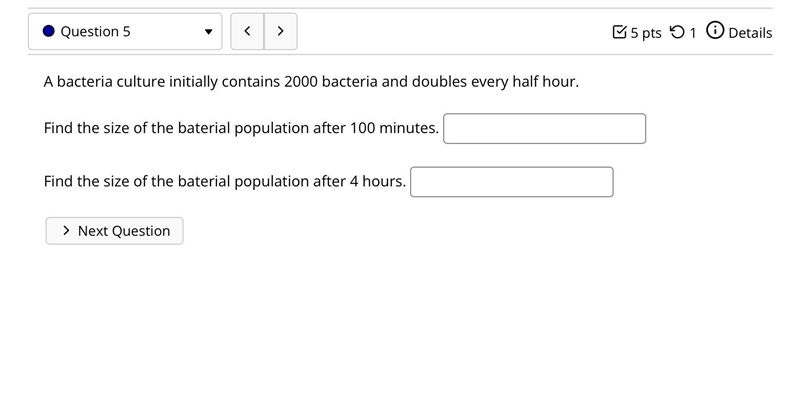
Task: Click the attempts count number 1
Action: point(692,33)
